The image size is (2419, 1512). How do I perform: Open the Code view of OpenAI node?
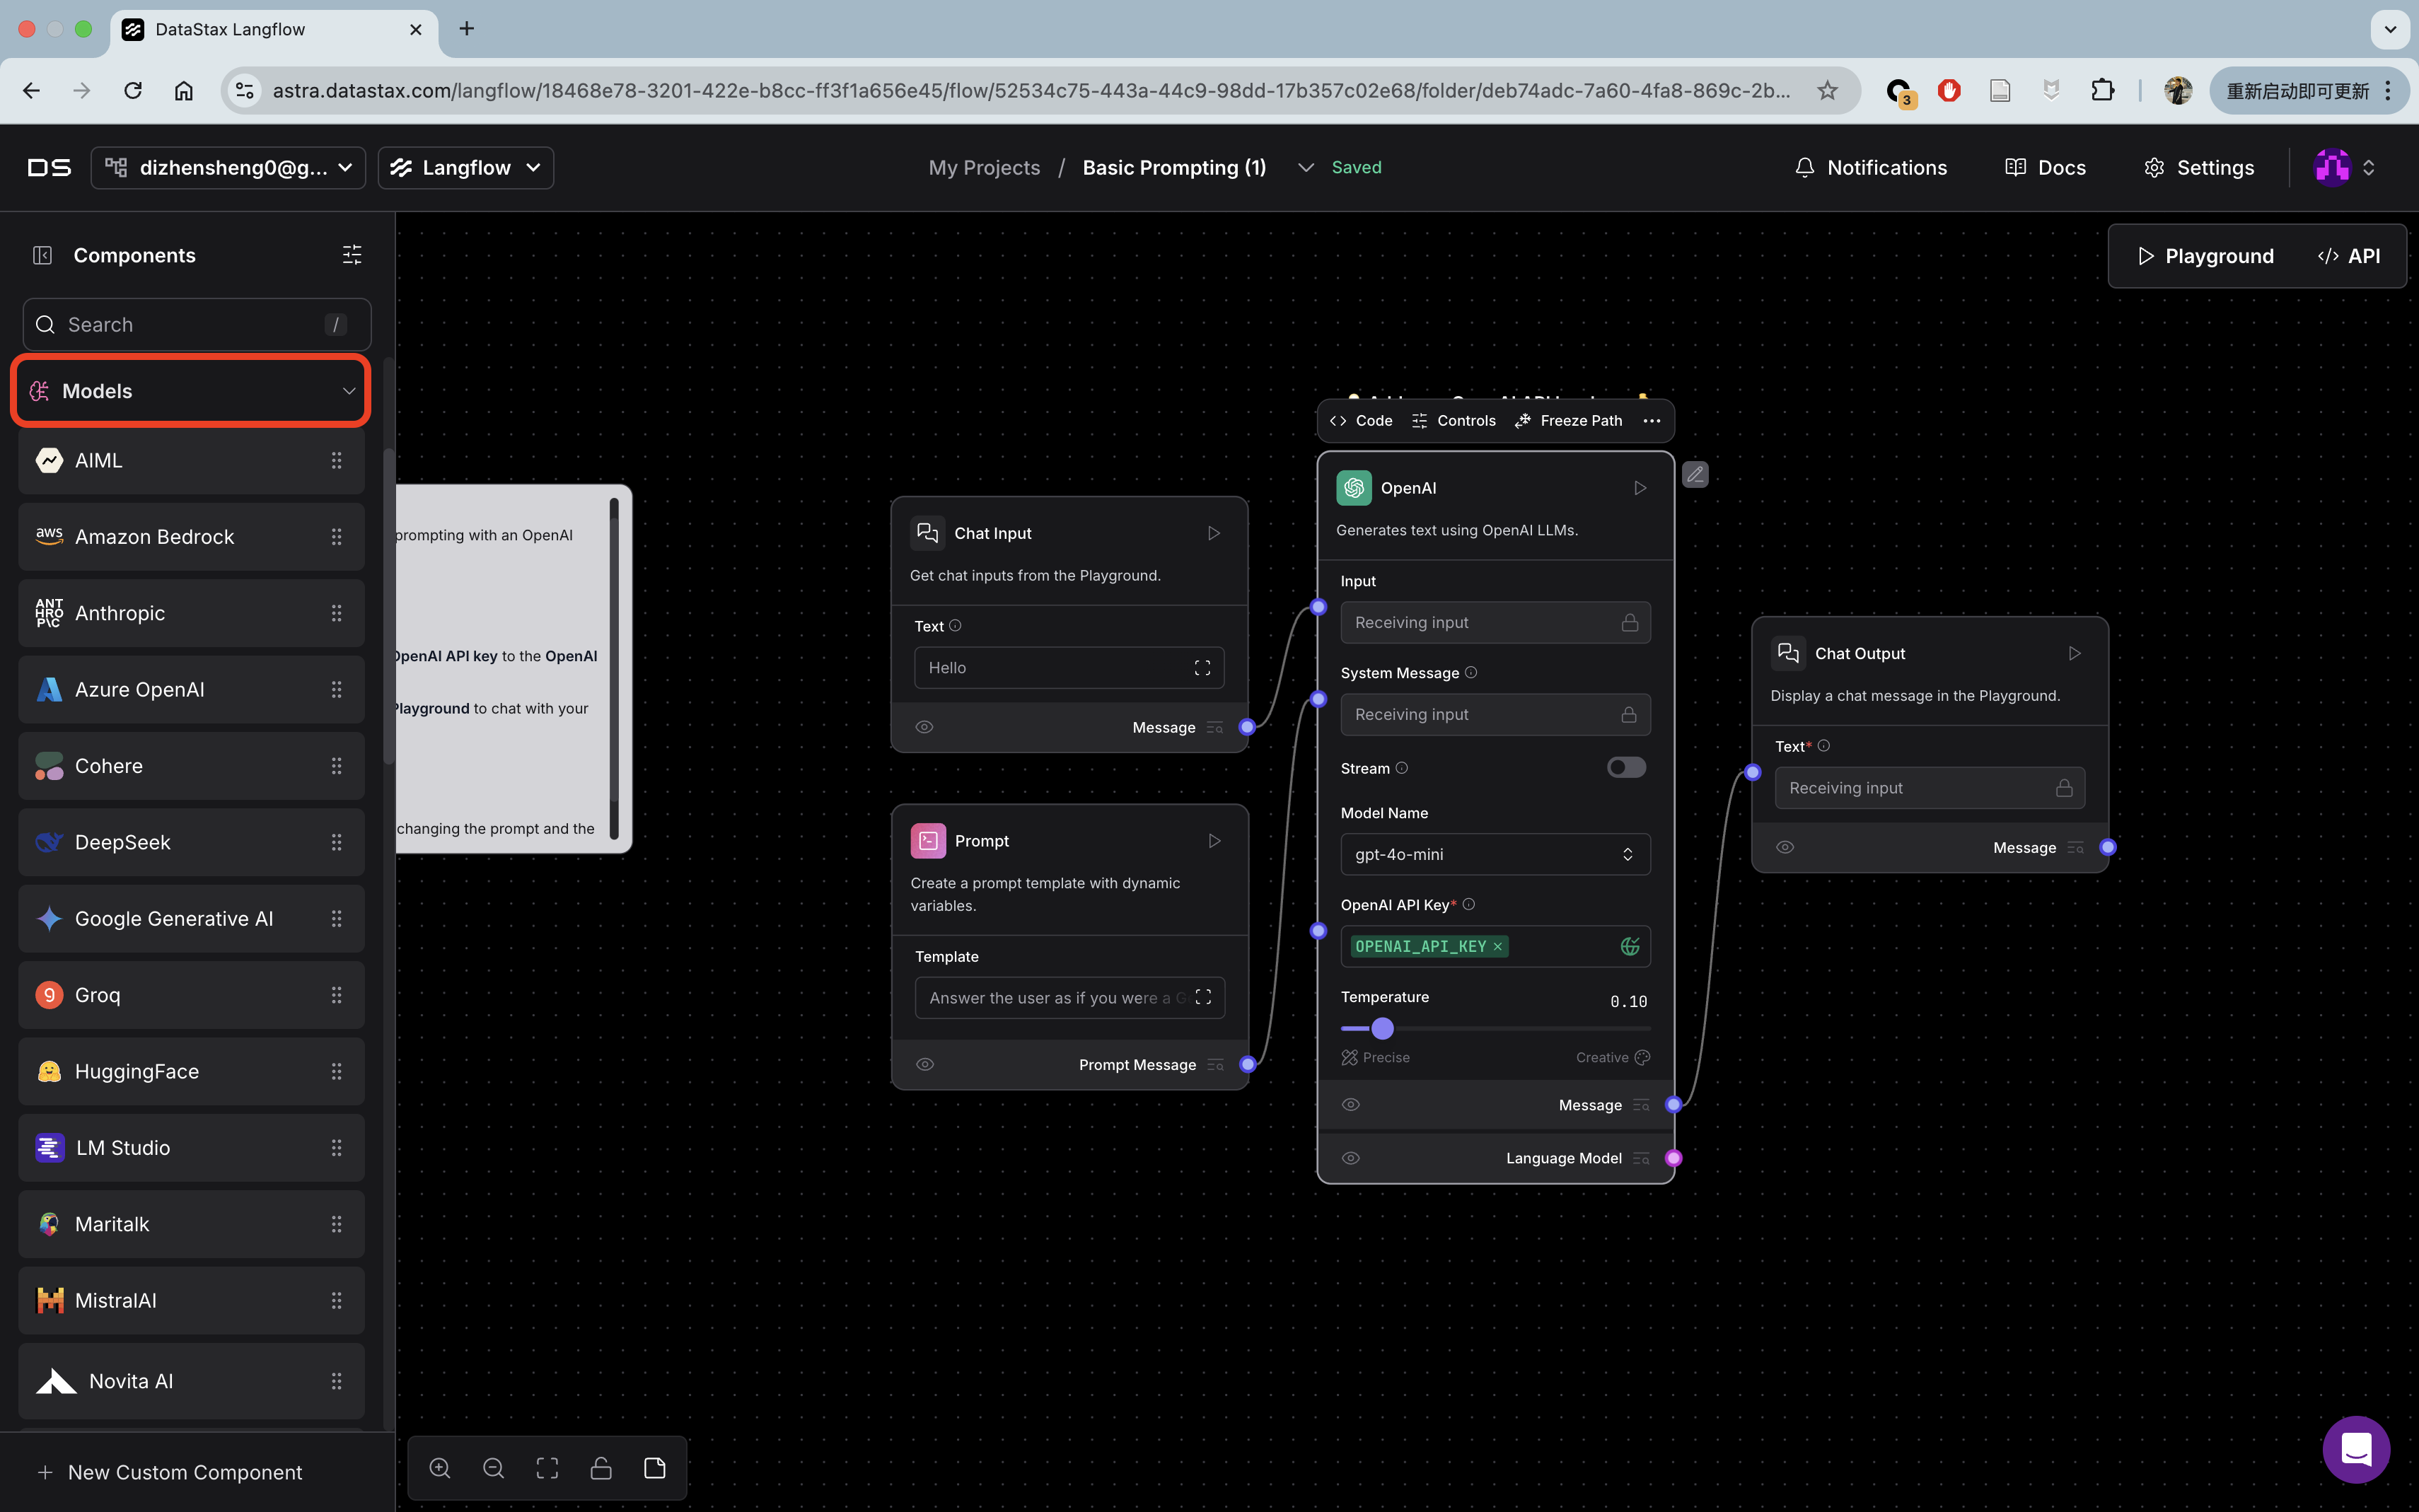pyautogui.click(x=1361, y=421)
